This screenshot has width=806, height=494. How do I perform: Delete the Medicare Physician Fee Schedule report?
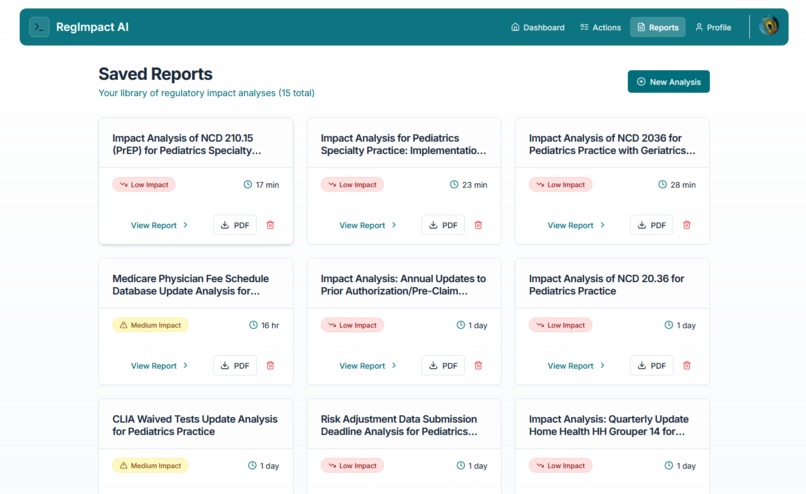(270, 365)
